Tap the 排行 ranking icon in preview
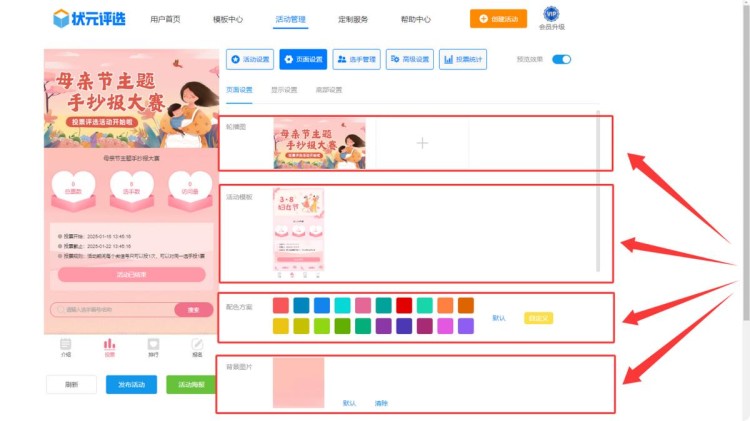 (x=153, y=347)
